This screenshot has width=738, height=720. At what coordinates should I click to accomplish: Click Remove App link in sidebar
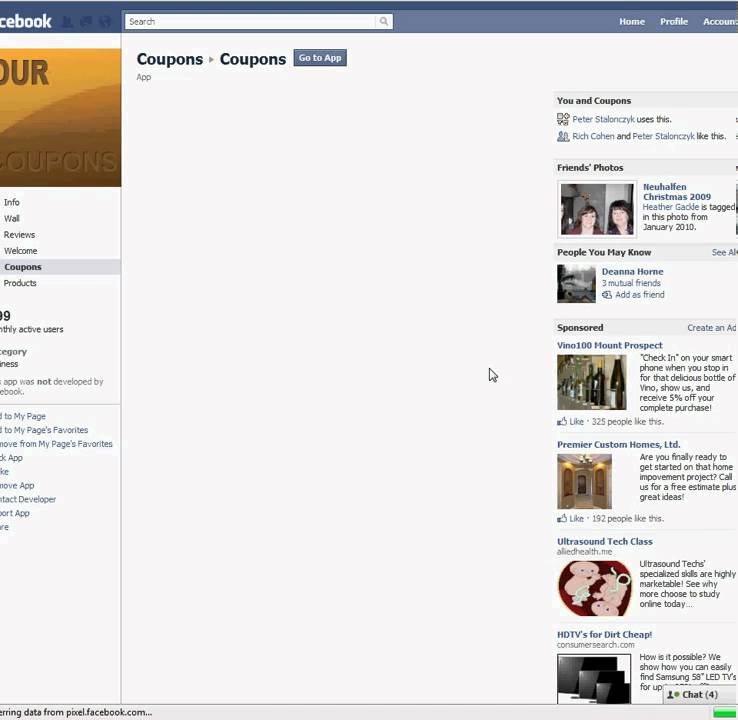(x=17, y=486)
